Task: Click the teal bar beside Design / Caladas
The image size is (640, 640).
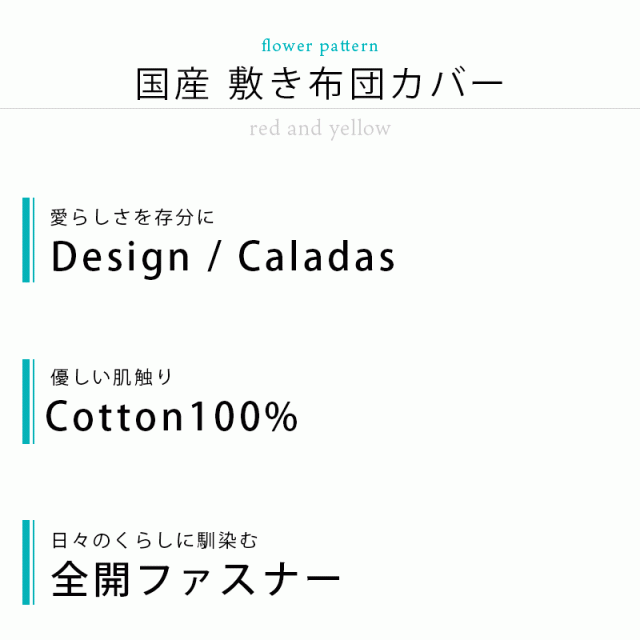Action: pos(27,240)
